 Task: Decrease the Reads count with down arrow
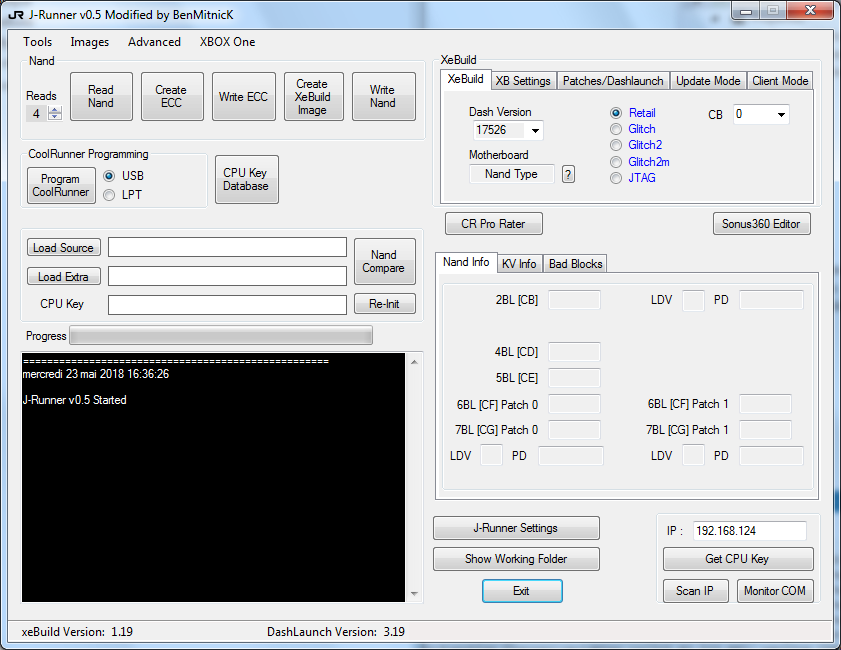coord(55,116)
